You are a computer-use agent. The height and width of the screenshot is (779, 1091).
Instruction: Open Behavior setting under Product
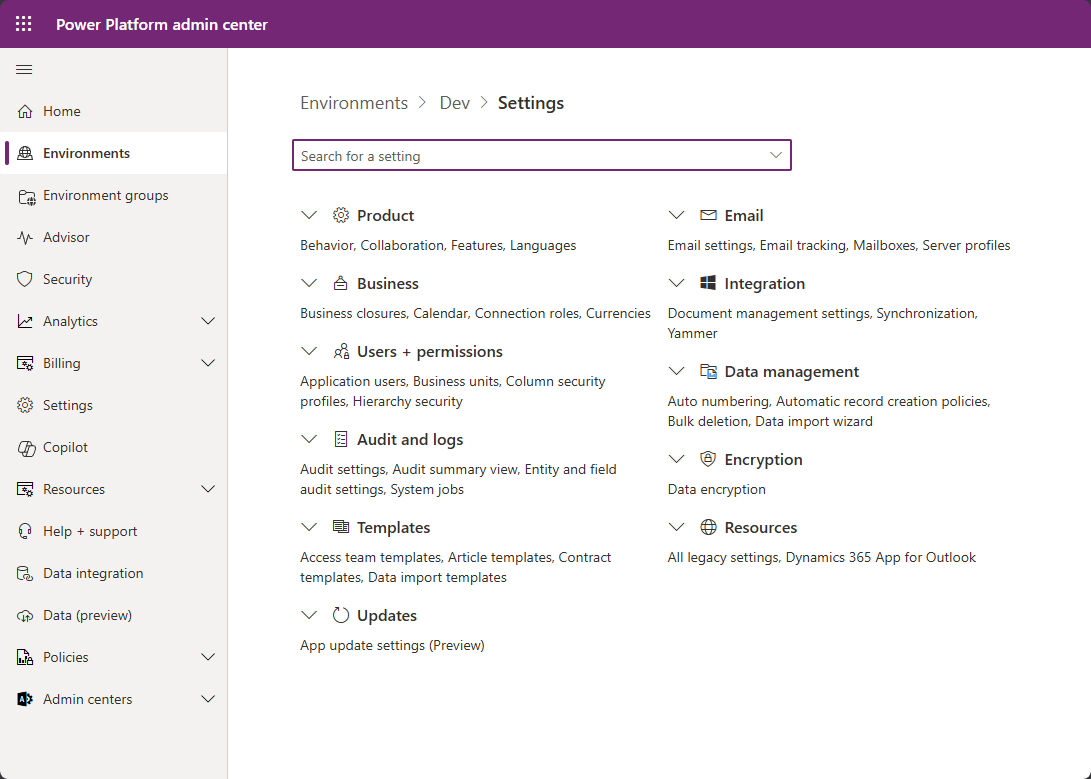tap(326, 246)
